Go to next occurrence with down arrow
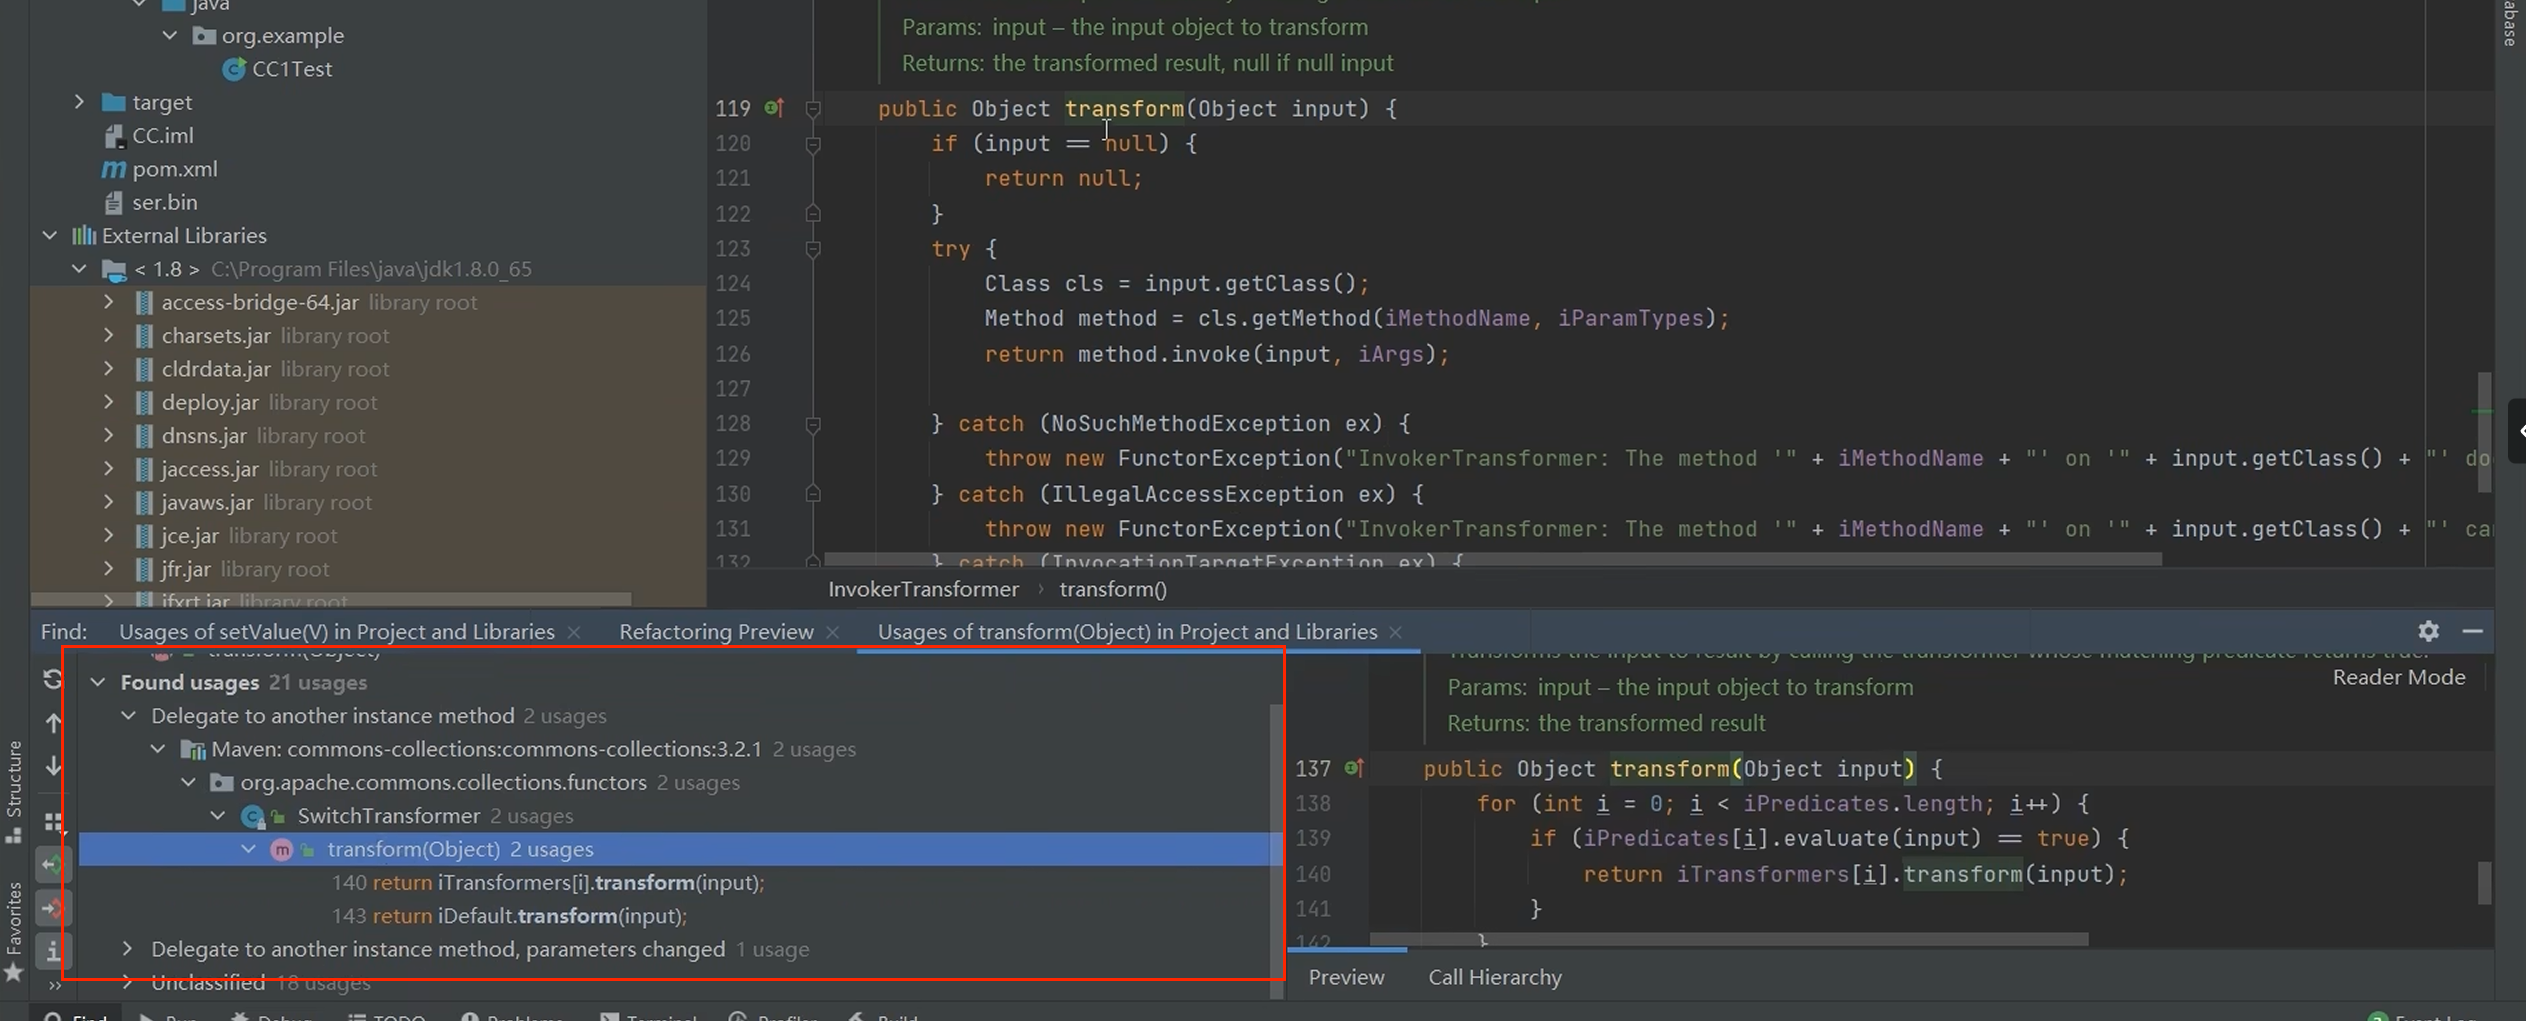Viewport: 2526px width, 1021px height. pos(53,766)
